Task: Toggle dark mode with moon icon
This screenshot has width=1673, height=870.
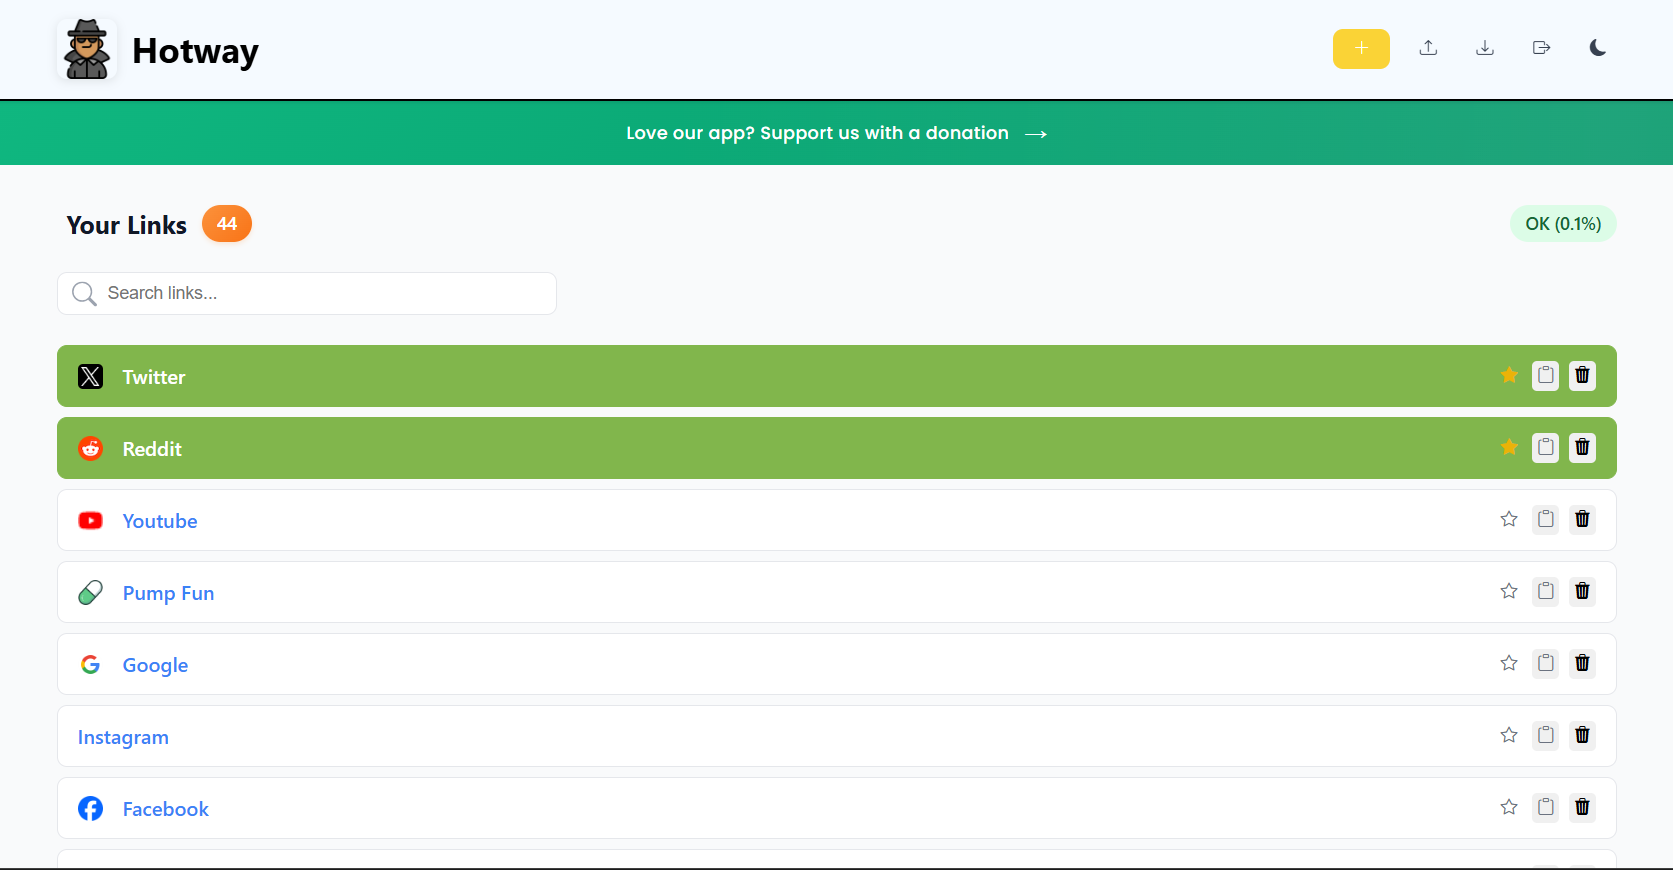Action: pos(1598,48)
